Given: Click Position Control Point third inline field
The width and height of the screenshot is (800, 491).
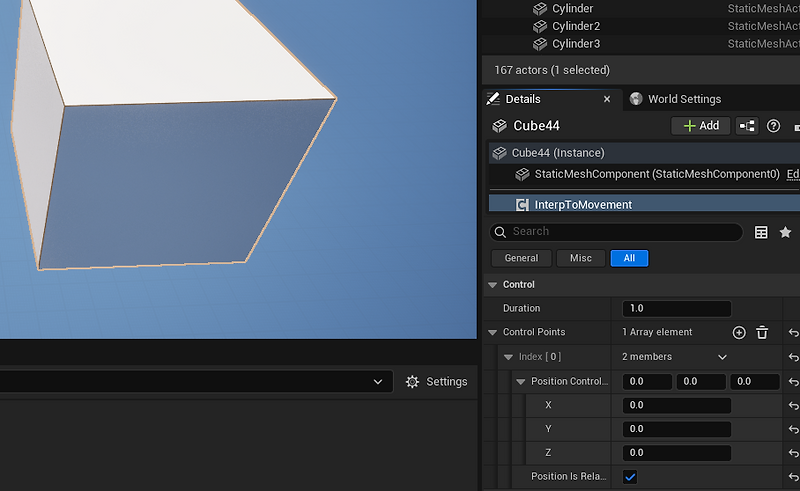Looking at the screenshot, I should pos(755,381).
